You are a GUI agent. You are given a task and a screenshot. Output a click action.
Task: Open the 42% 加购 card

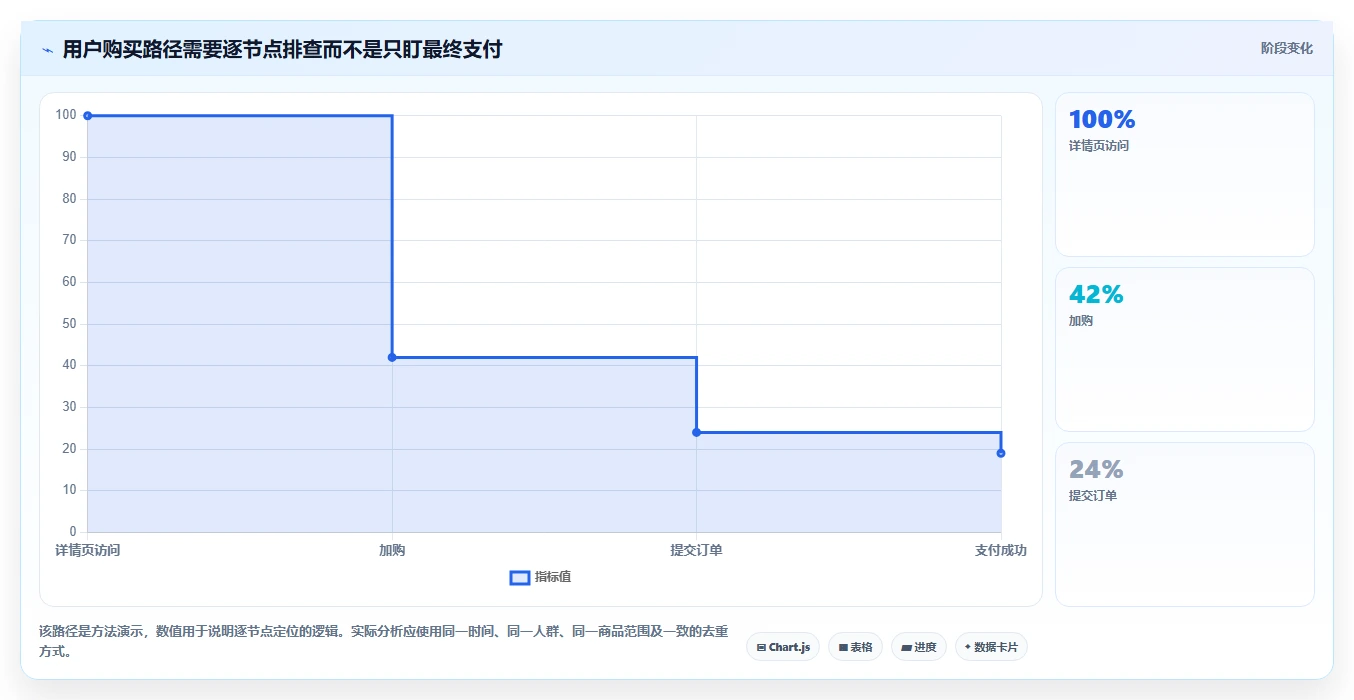click(x=1184, y=349)
